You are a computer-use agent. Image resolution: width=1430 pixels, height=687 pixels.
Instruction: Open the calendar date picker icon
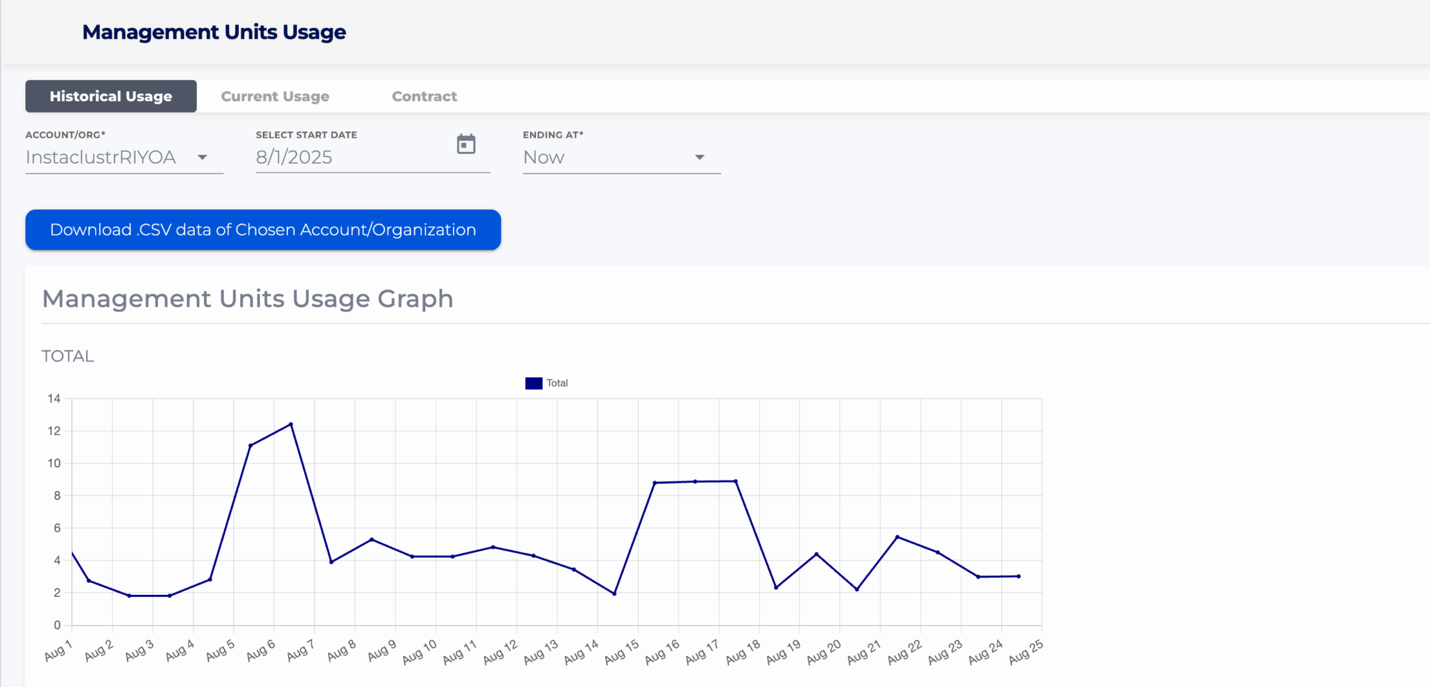pyautogui.click(x=466, y=145)
